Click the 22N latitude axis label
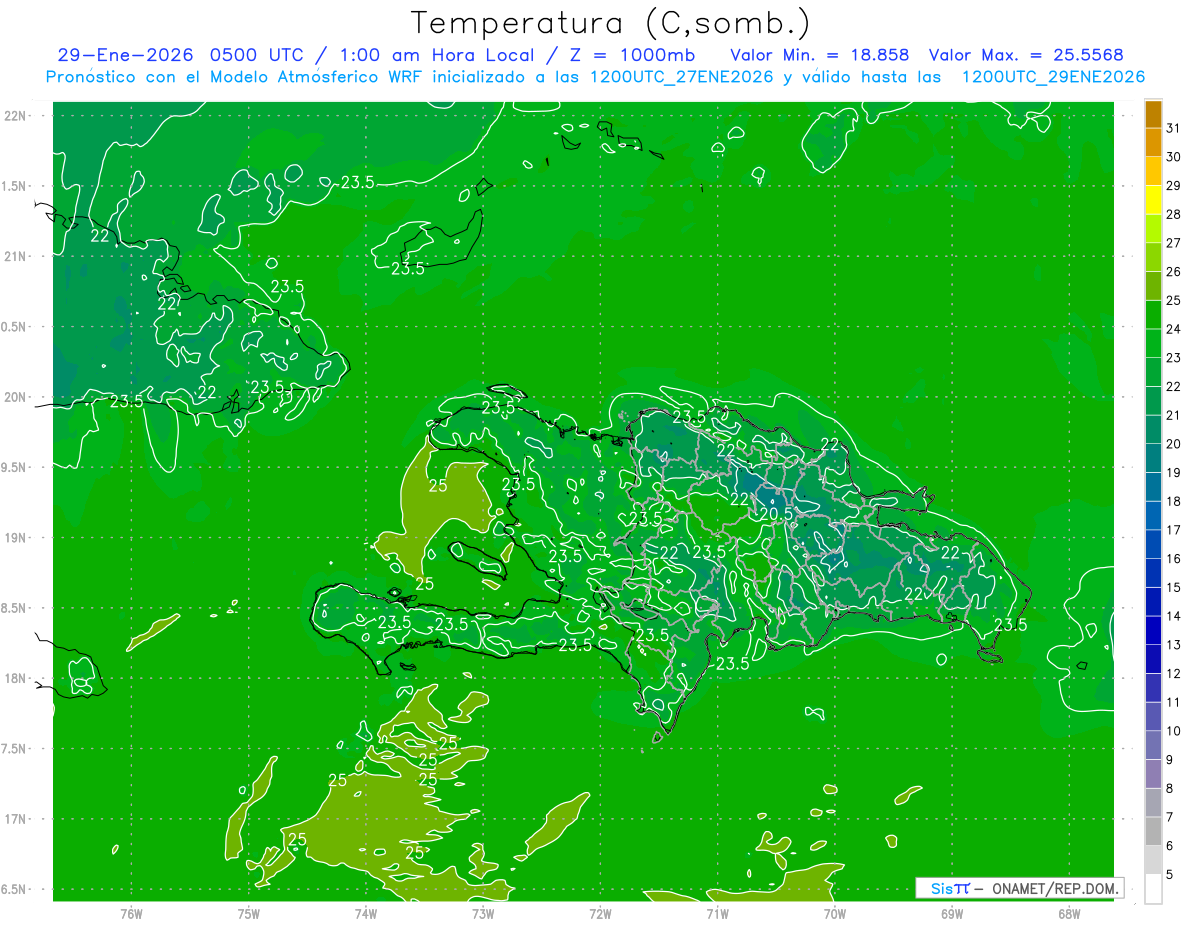 [15, 116]
